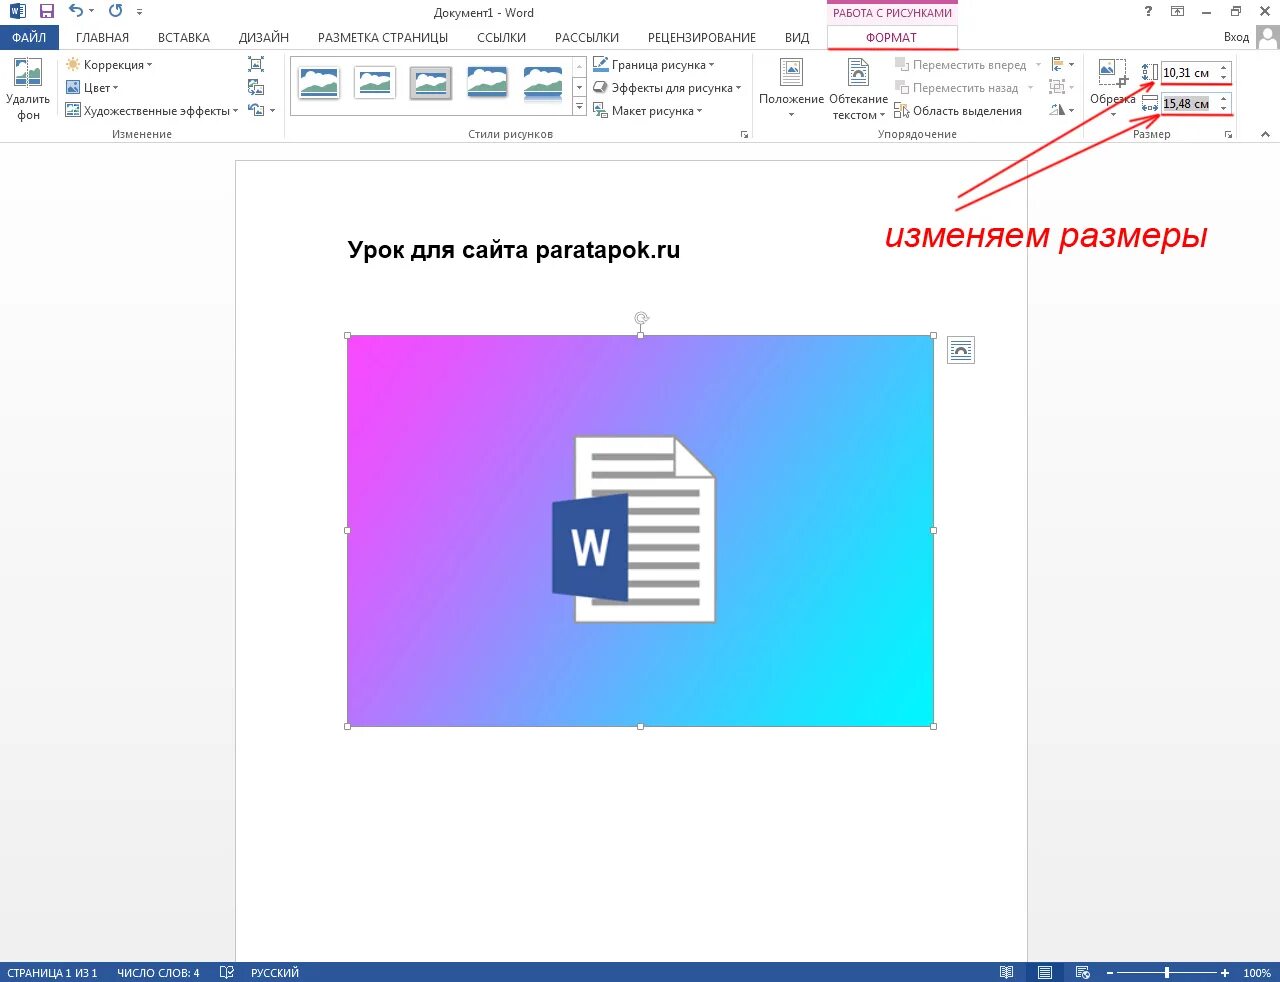Click the greyed Переместить вперед button
Viewport: 1280px width, 982px height.
tap(968, 65)
